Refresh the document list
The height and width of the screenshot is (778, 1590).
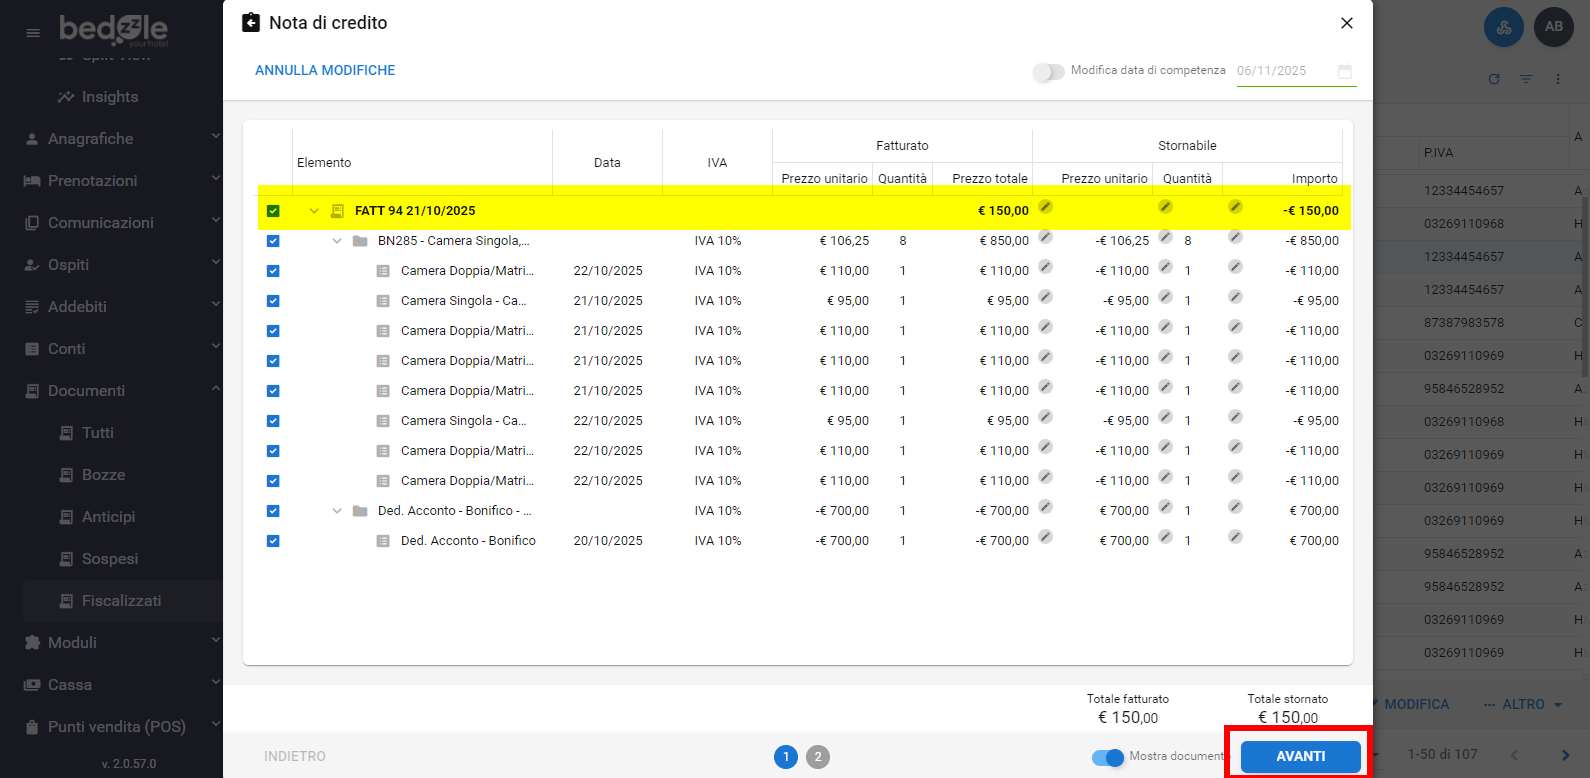1494,79
